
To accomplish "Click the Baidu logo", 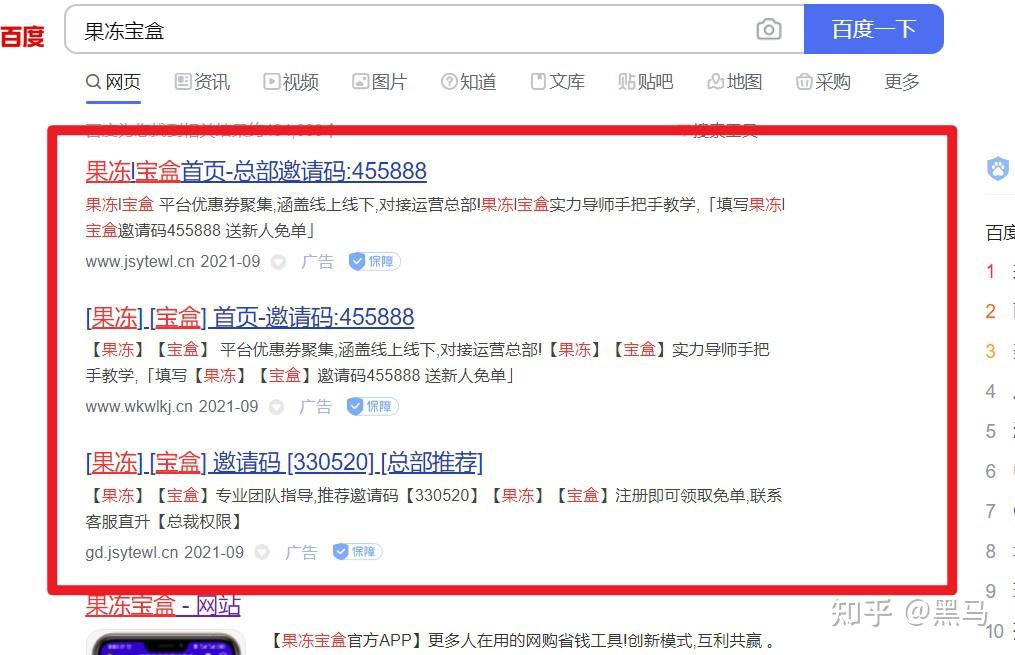I will click(23, 36).
